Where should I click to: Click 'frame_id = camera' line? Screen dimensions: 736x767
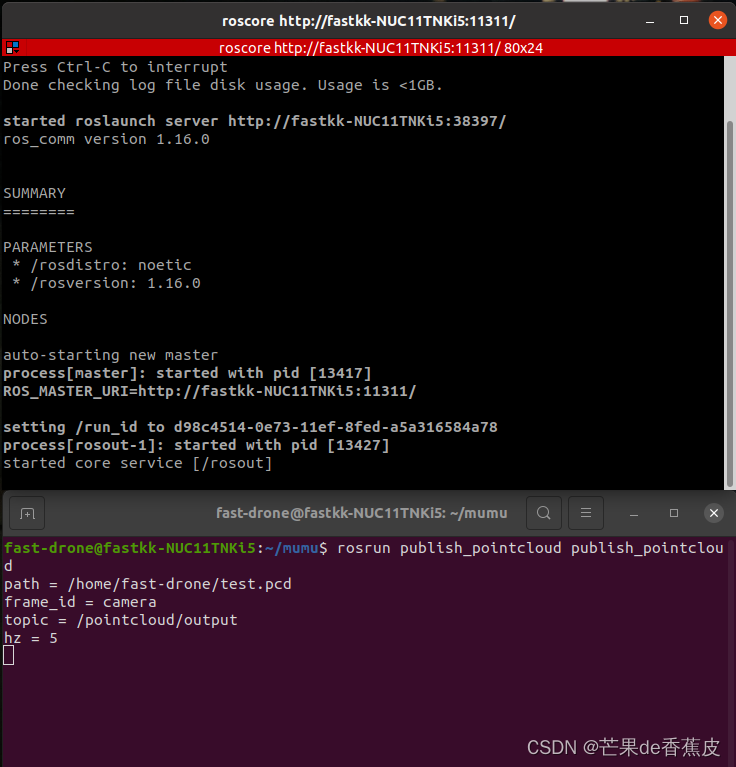tap(80, 602)
